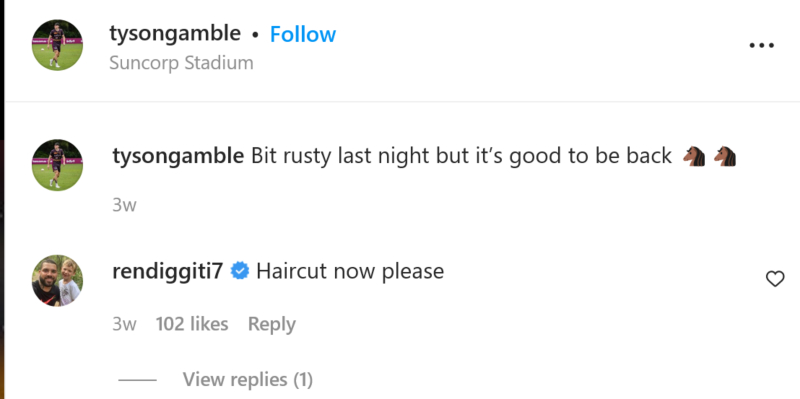Click the 3w timestamp under the caption
Viewport: 800px width, 399px height.
pyautogui.click(x=124, y=205)
